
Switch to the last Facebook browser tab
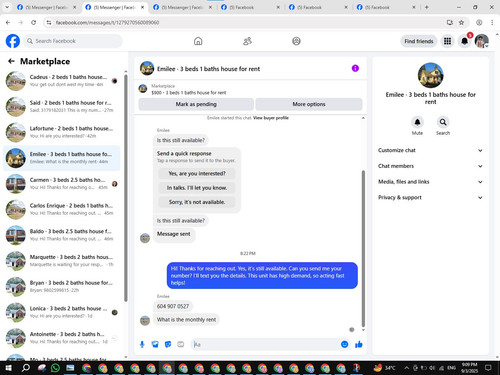tap(386, 7)
